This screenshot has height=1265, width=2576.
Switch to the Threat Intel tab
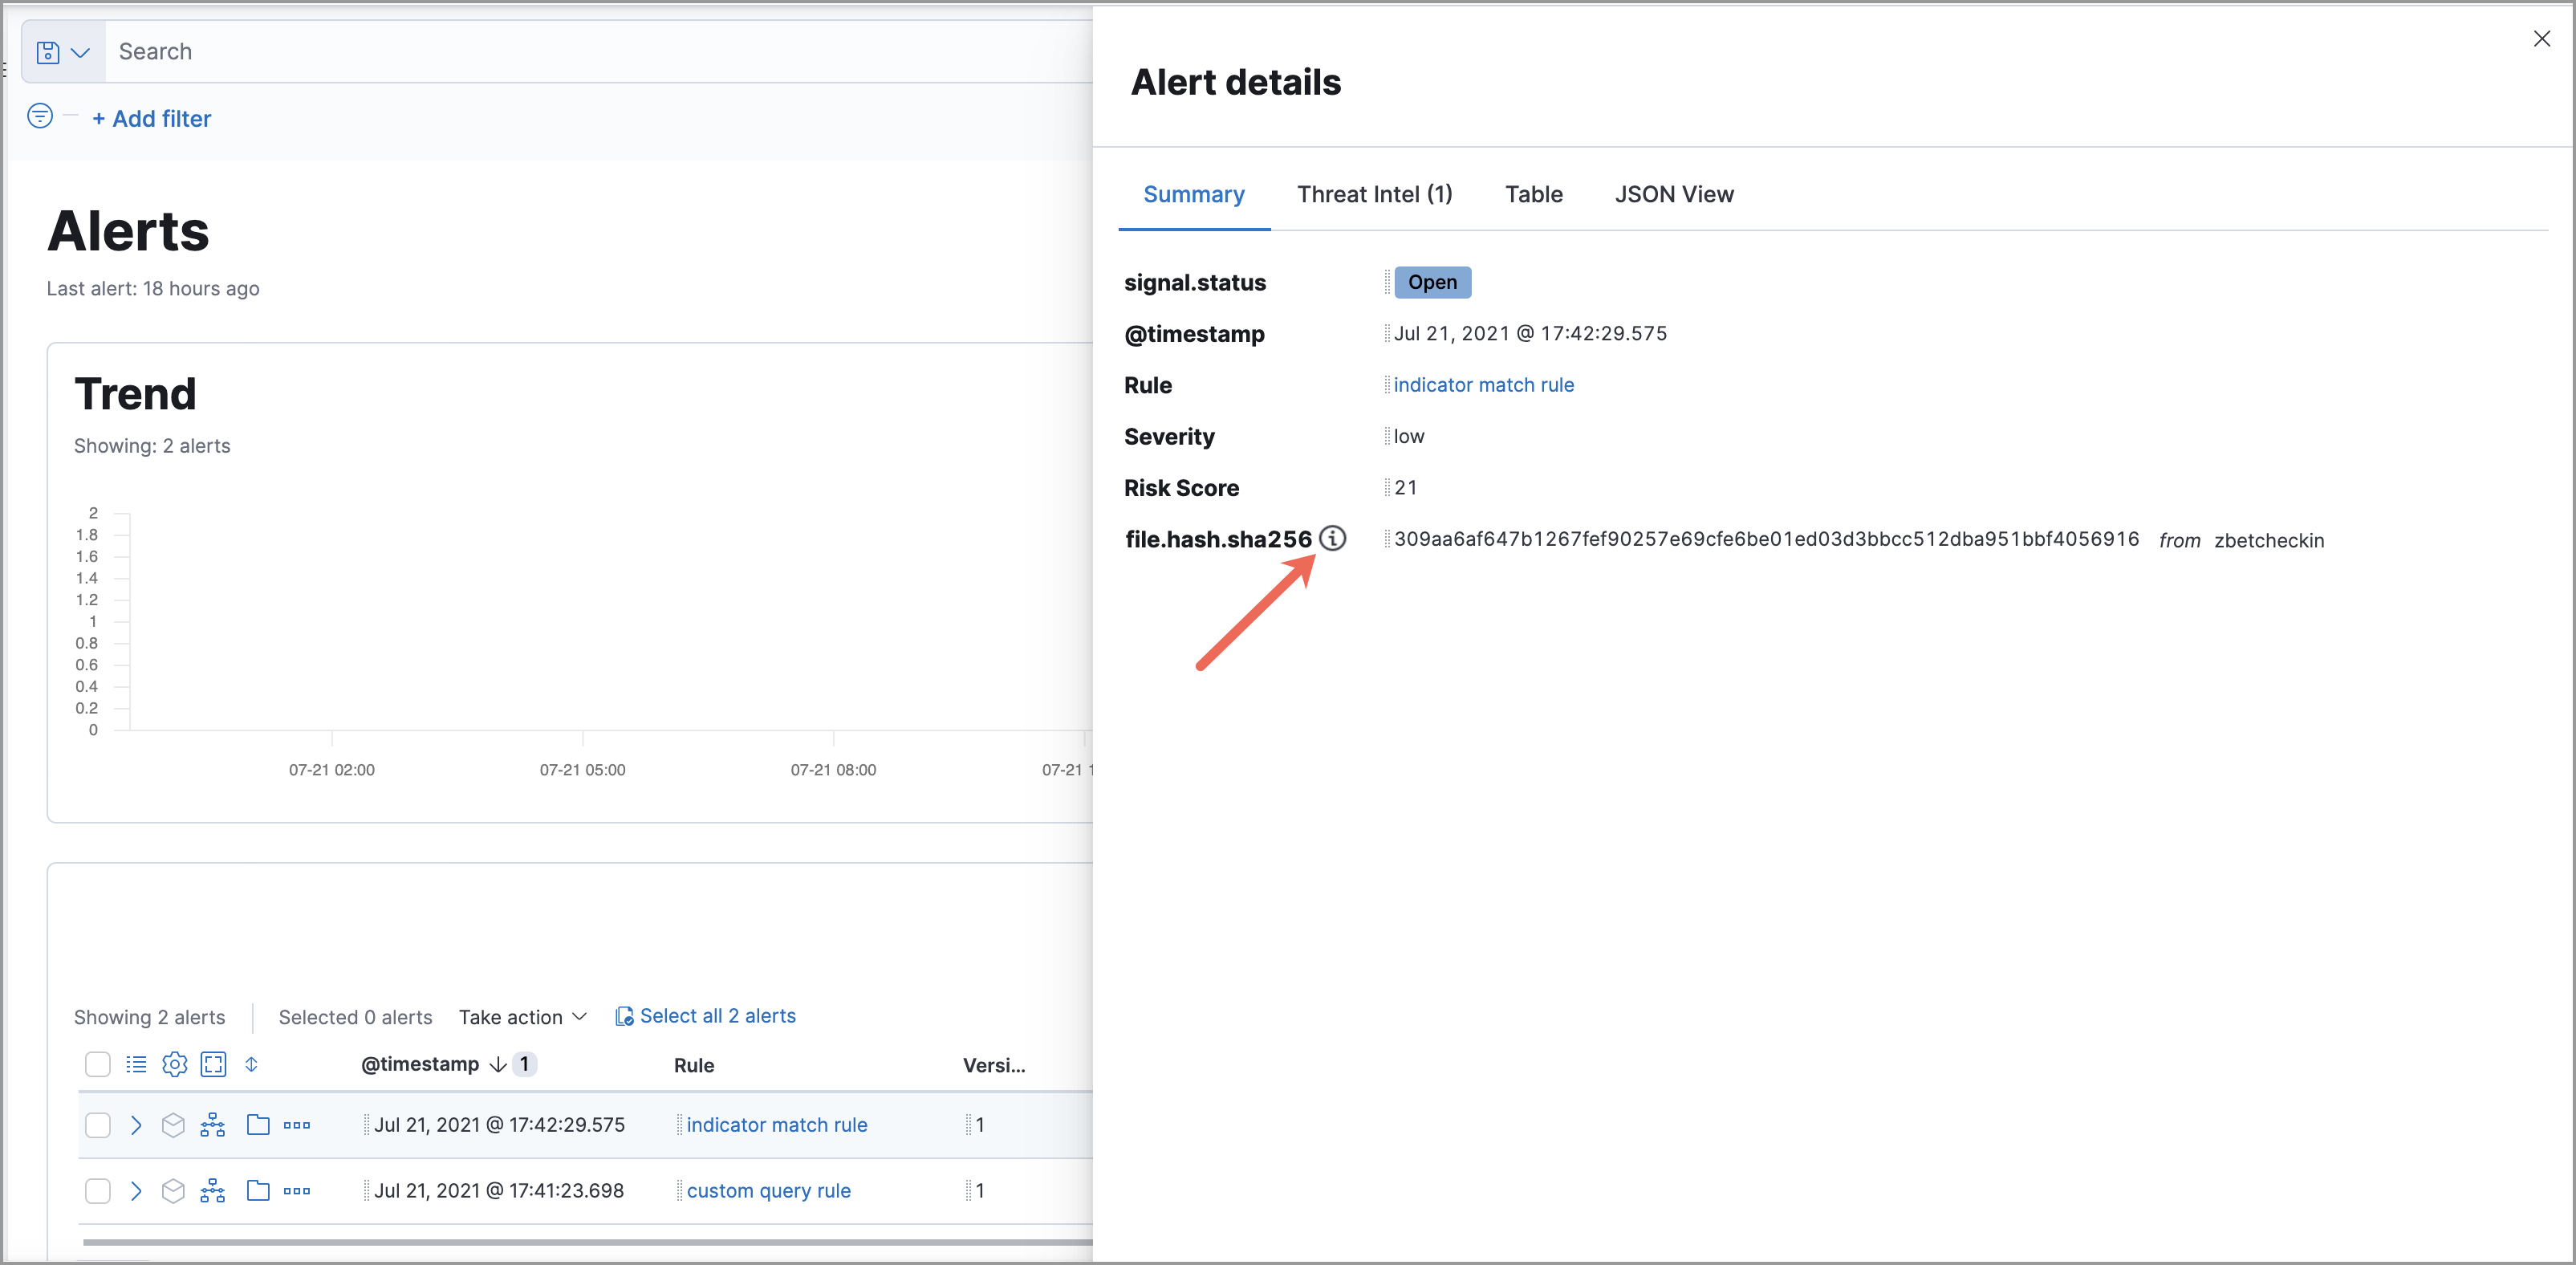[1374, 194]
